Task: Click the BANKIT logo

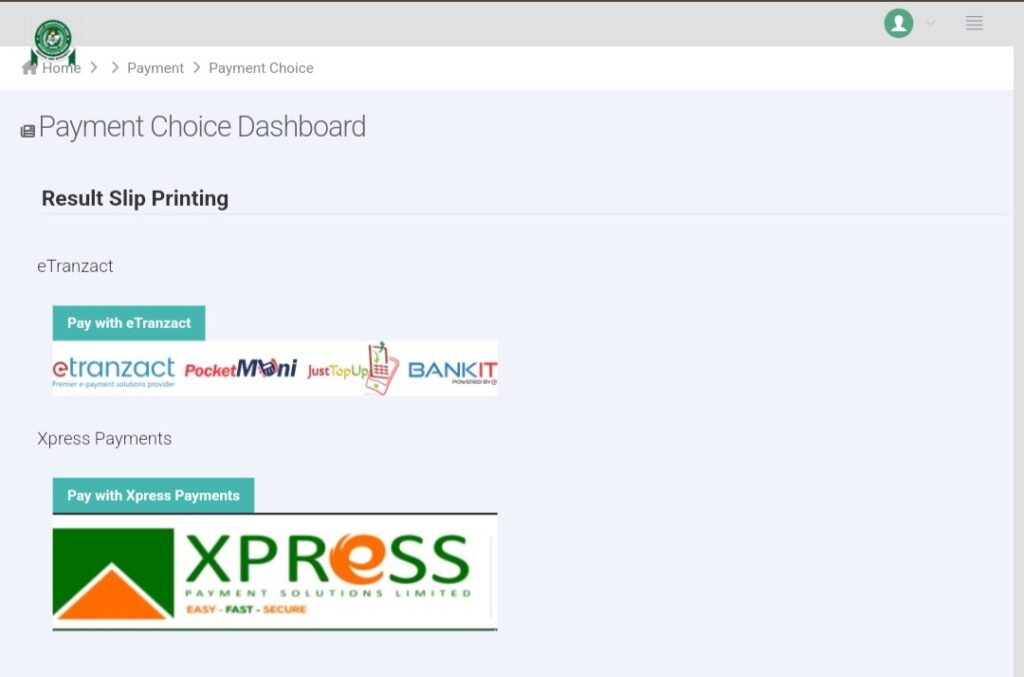Action: (x=452, y=371)
